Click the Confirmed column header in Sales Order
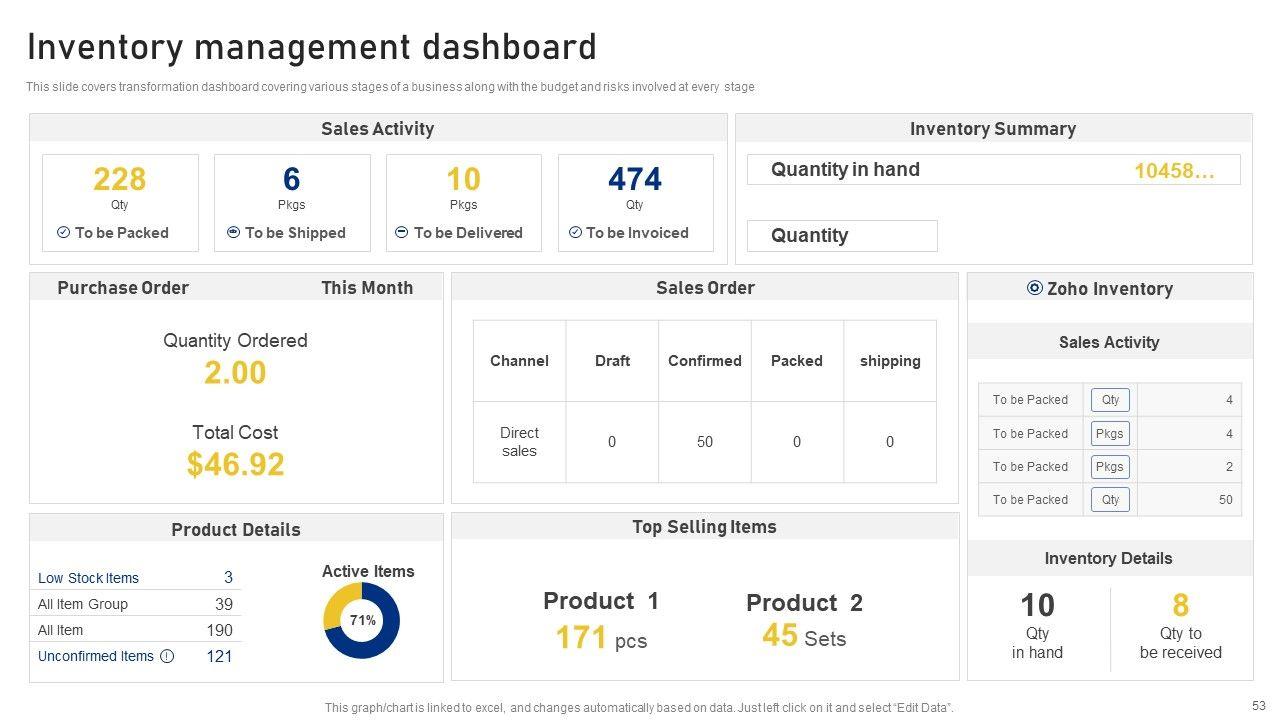The image size is (1280, 720). (705, 361)
